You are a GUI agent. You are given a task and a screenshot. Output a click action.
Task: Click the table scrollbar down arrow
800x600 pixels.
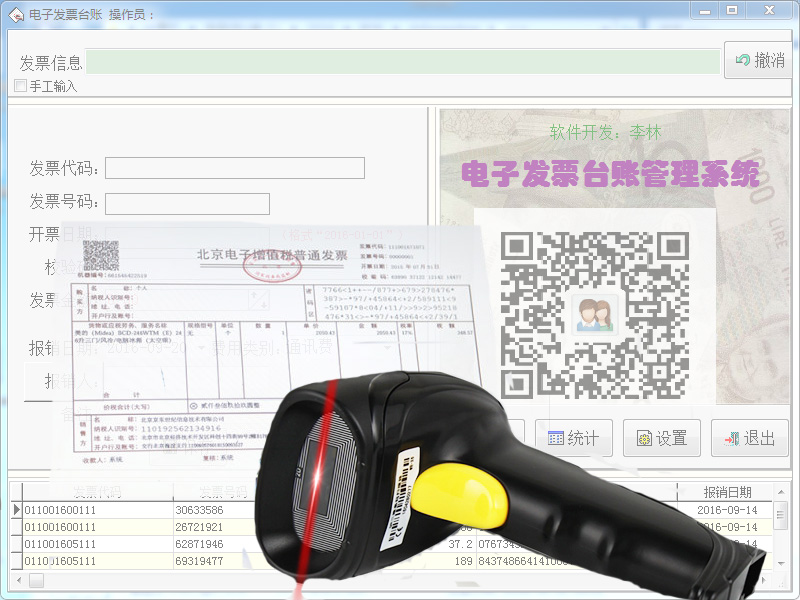[x=781, y=563]
